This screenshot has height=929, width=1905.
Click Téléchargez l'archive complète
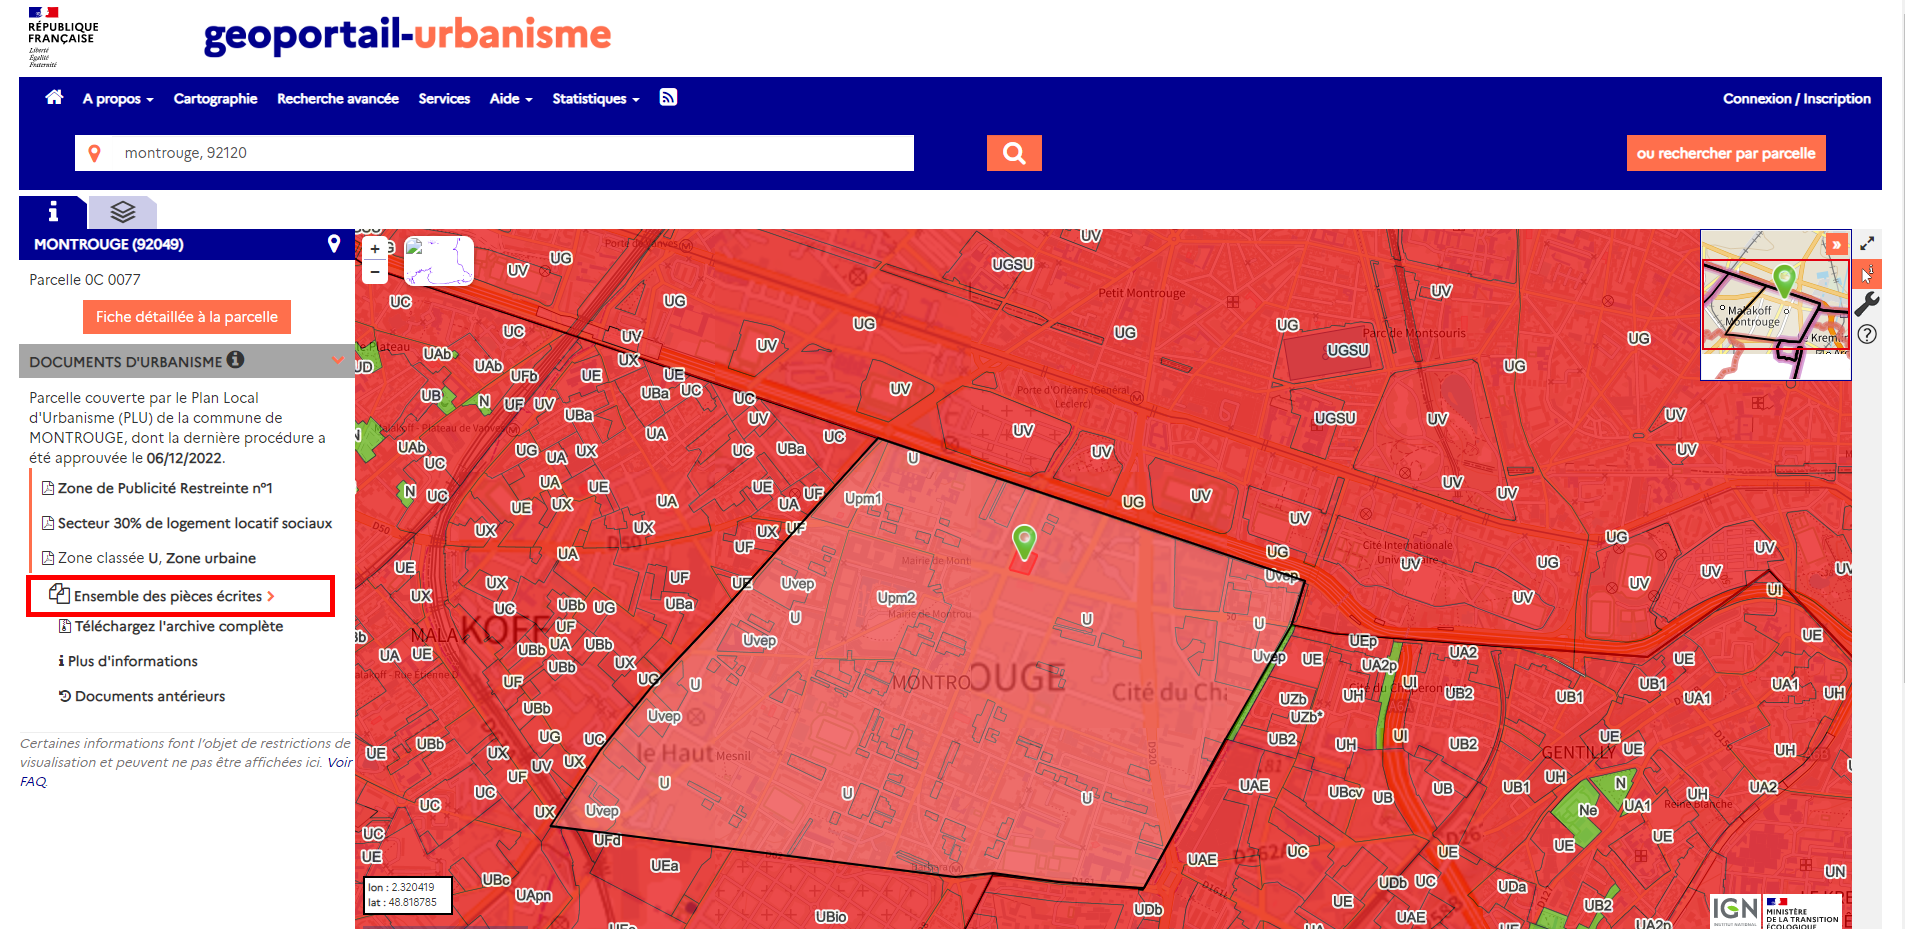(x=171, y=626)
